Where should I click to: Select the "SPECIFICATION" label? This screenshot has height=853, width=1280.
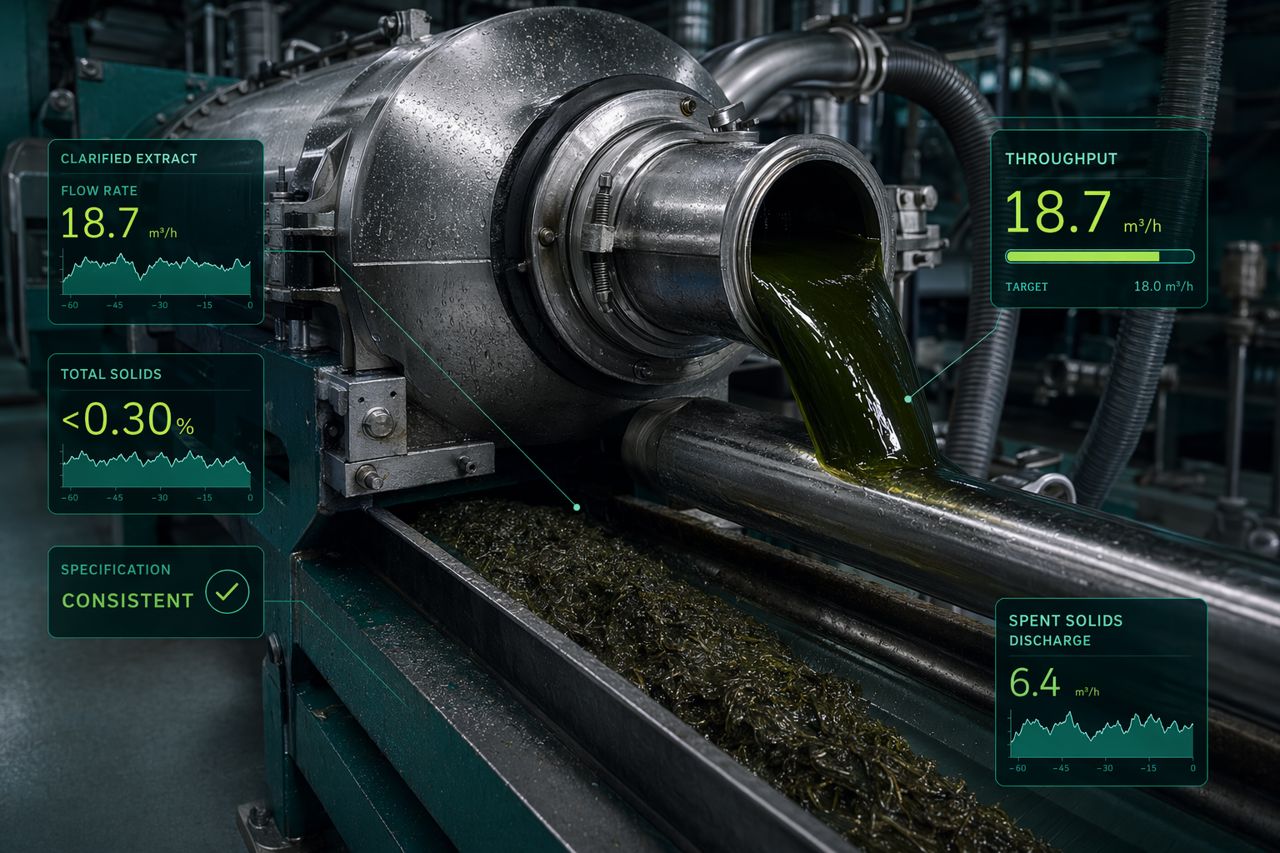116,569
